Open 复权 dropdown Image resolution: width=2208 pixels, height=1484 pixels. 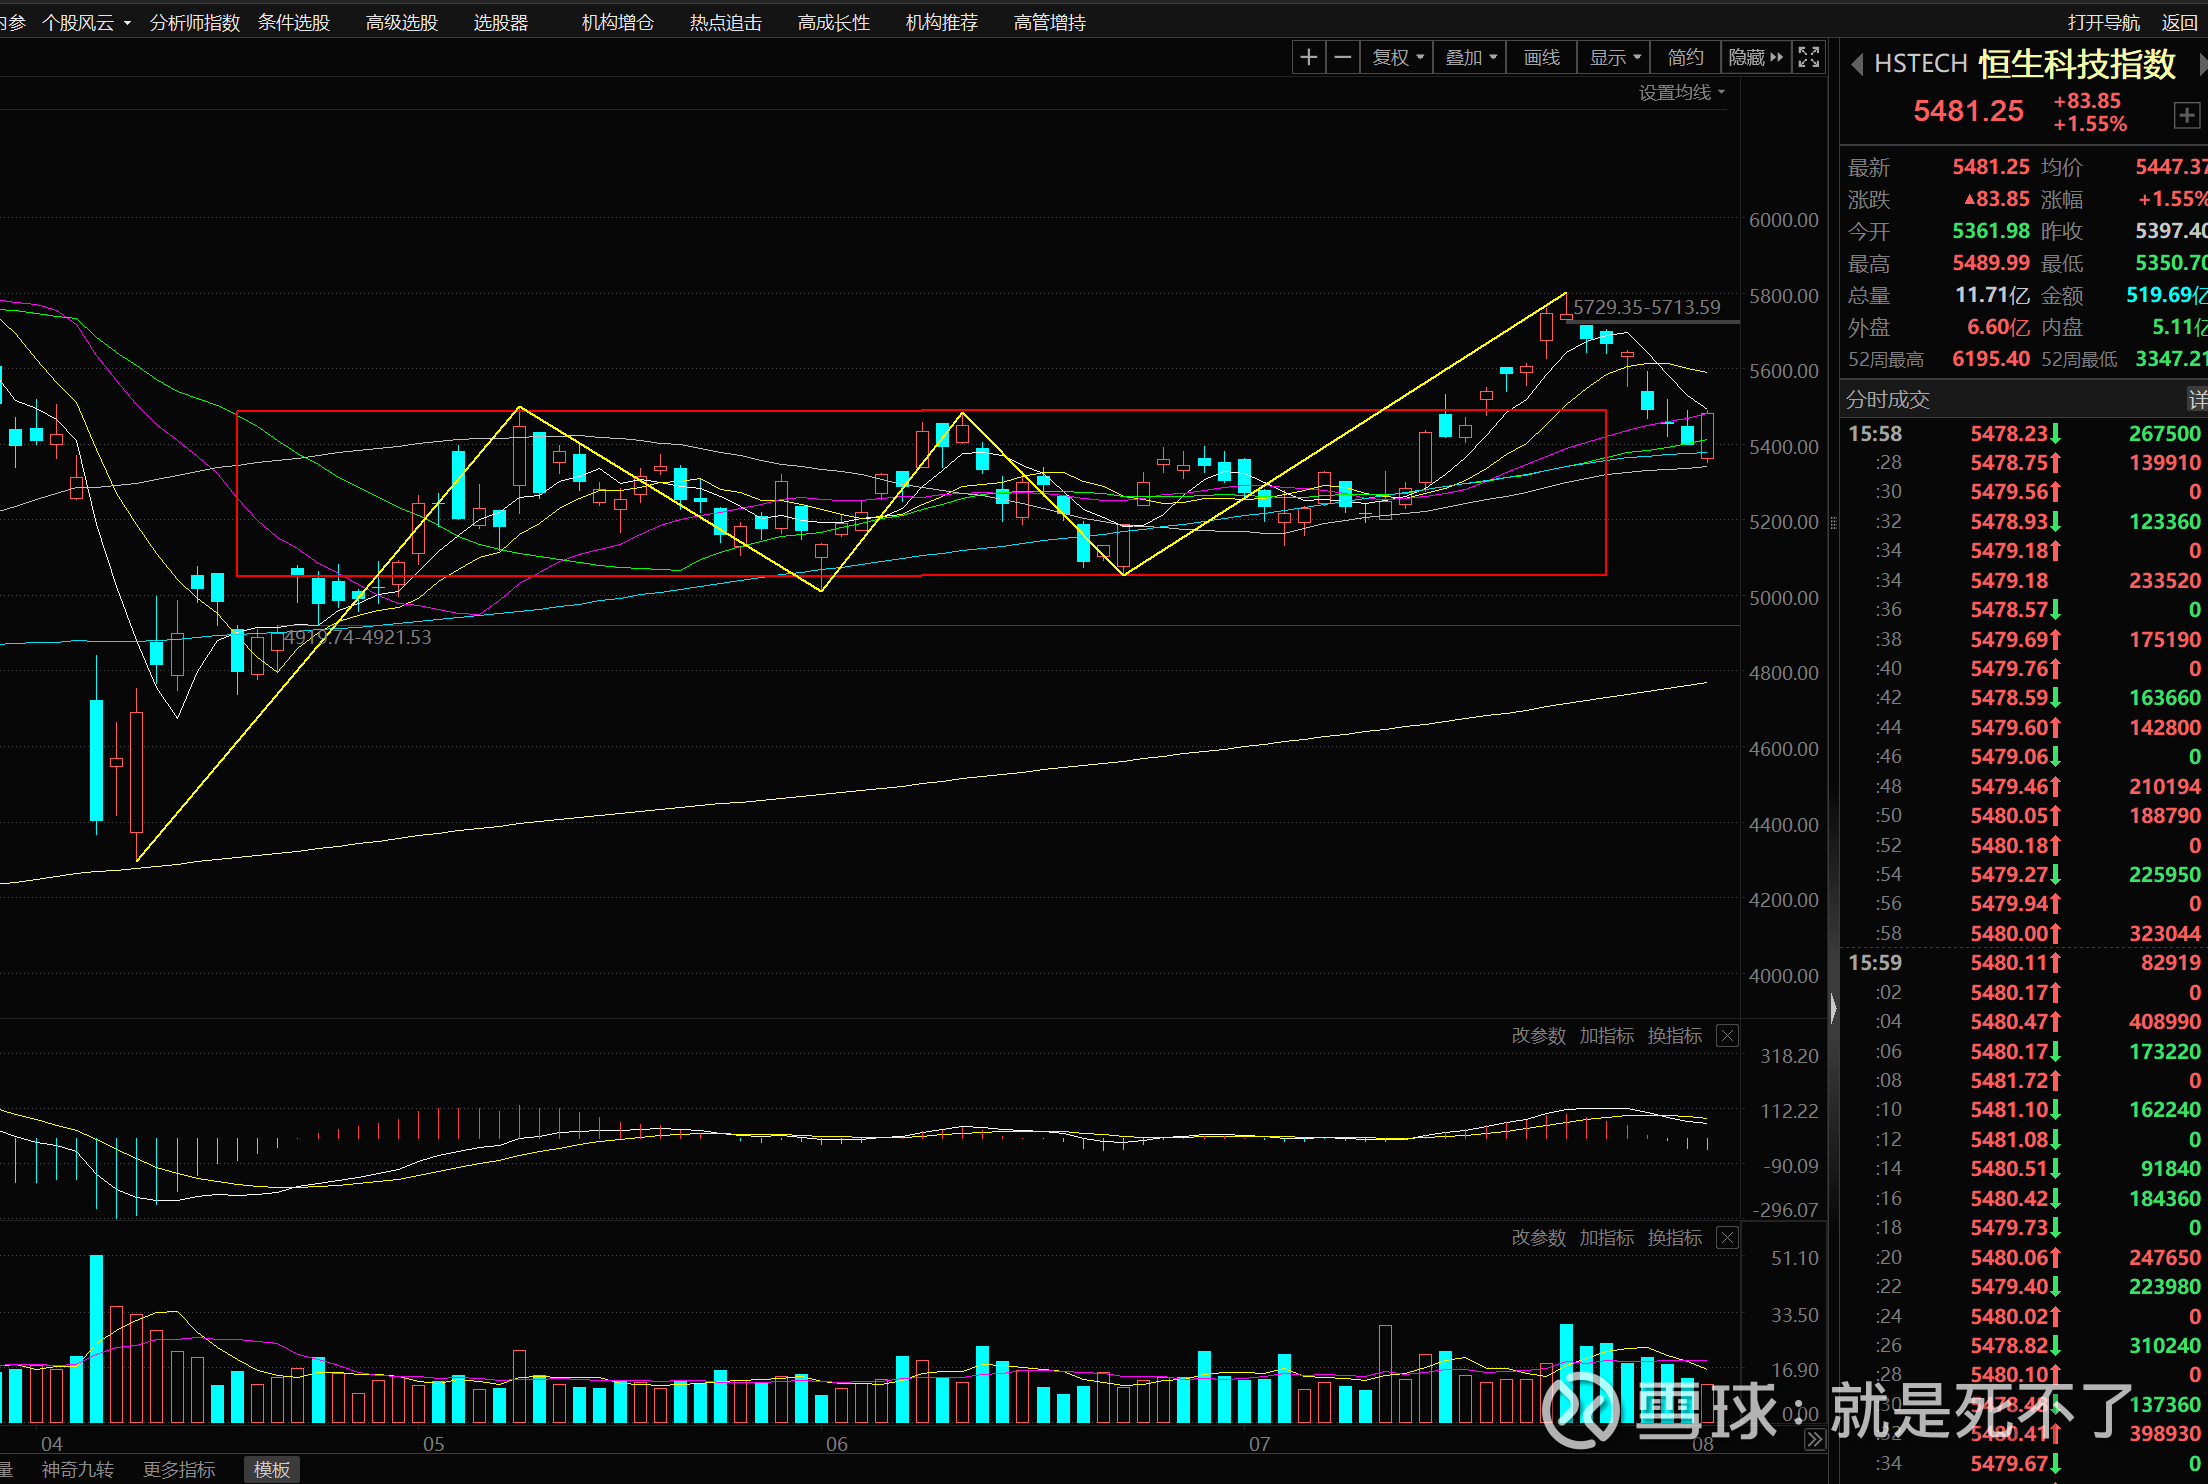tap(1397, 58)
